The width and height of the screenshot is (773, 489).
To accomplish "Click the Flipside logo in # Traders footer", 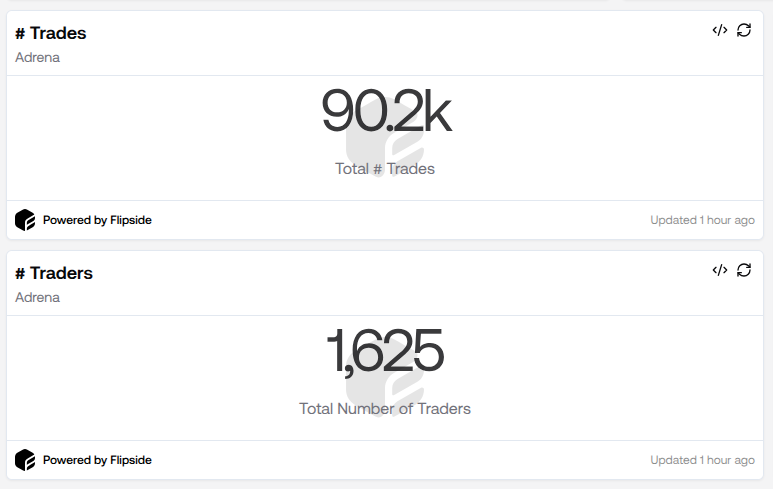I will (x=25, y=460).
